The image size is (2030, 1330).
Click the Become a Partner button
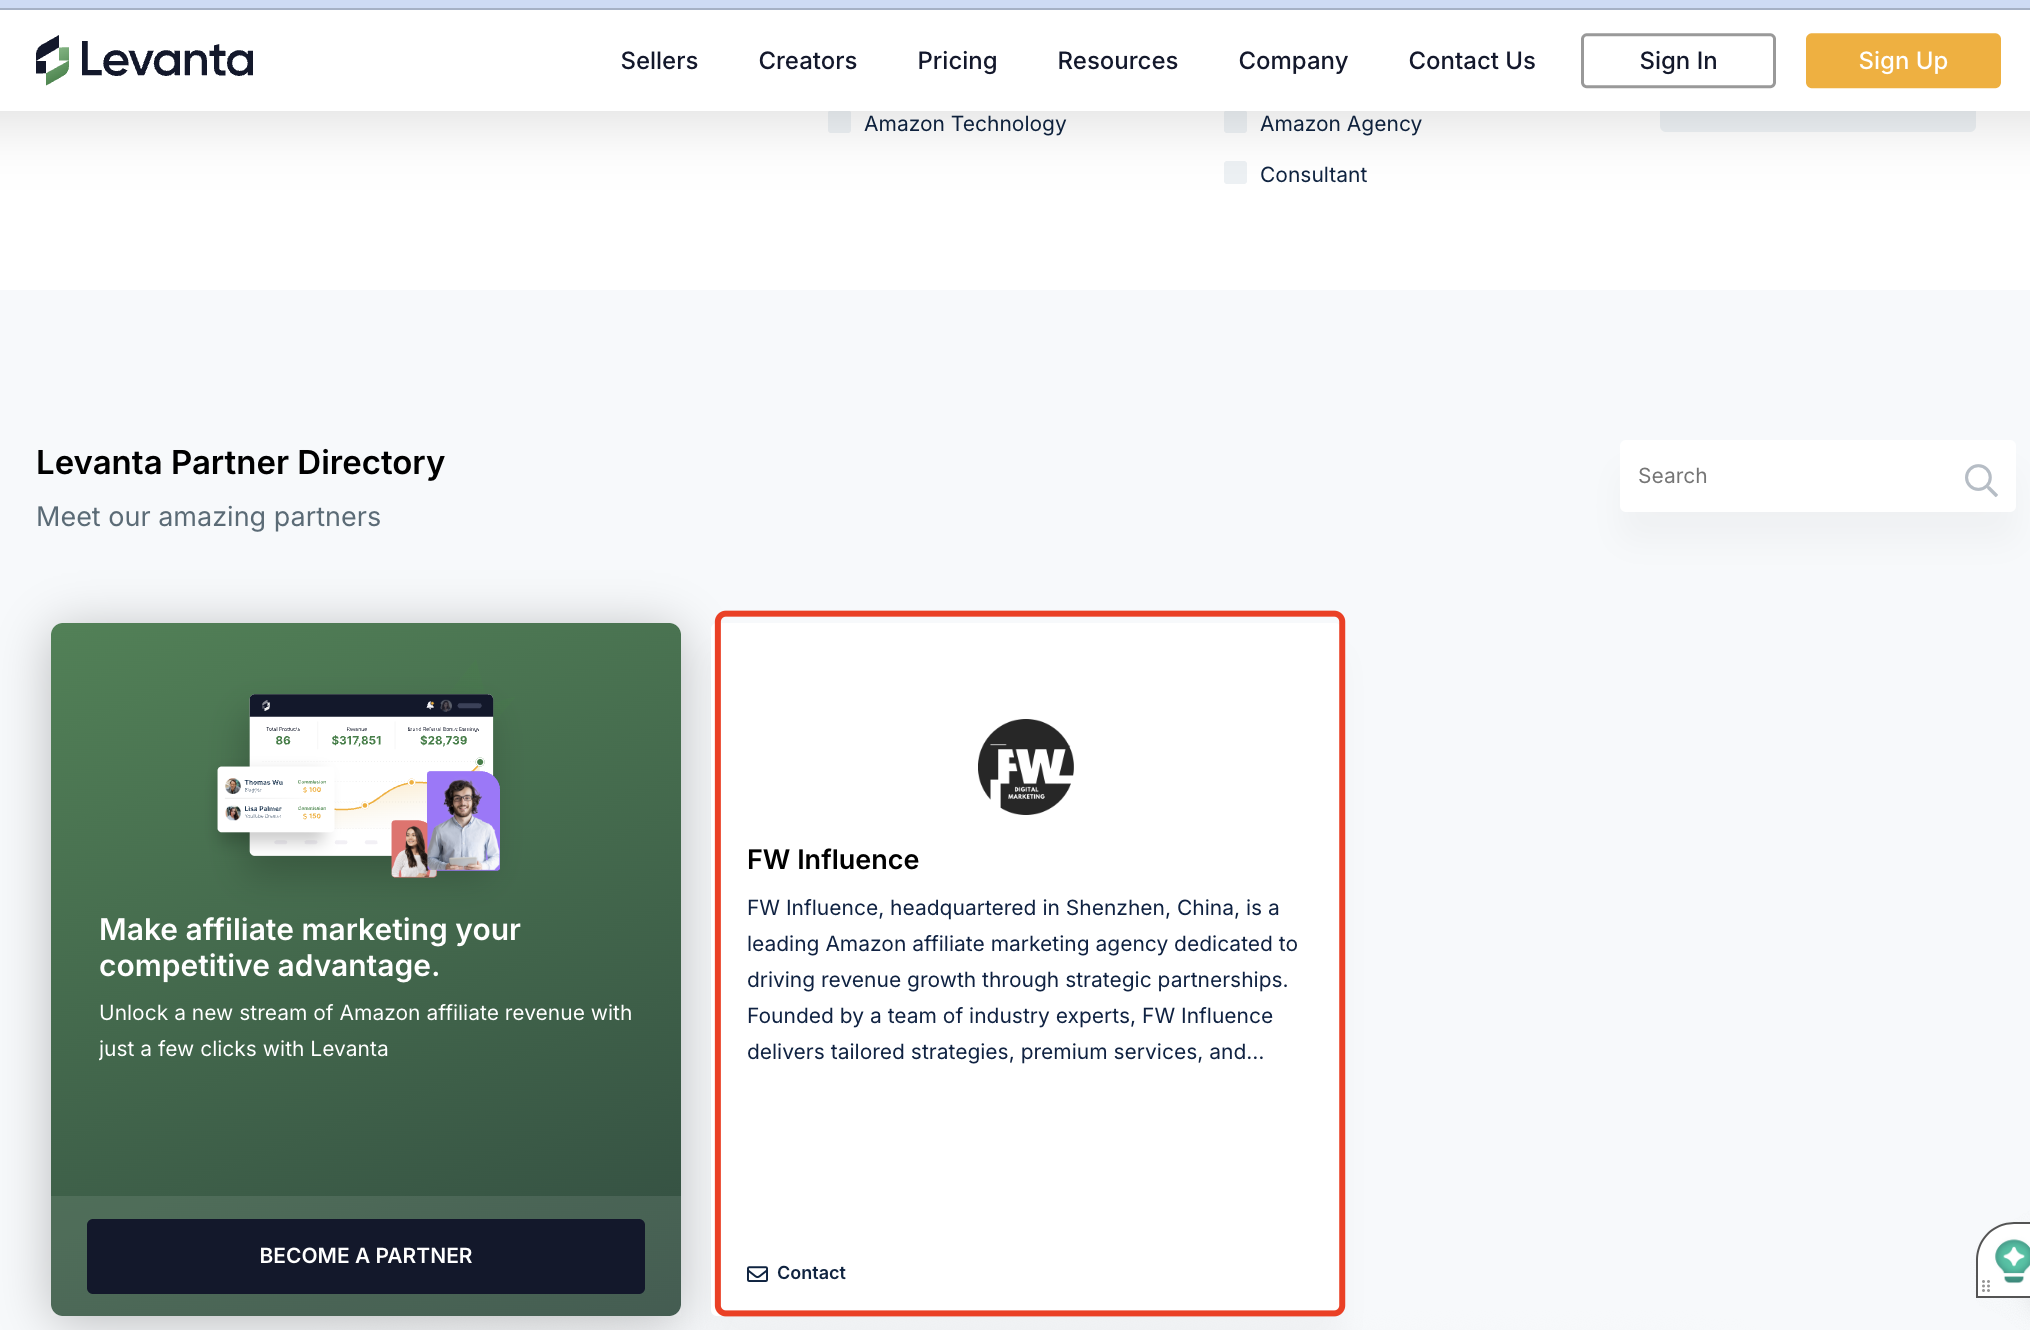point(365,1256)
